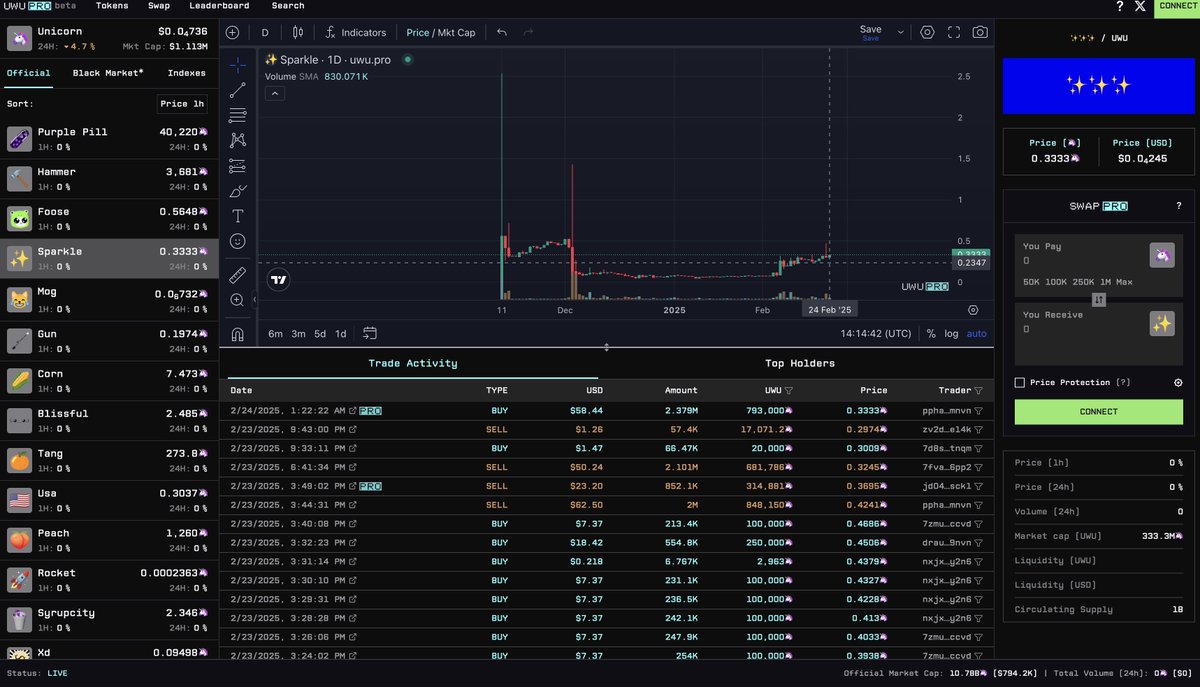
Task: Open the candlestick chart style menu
Action: click(x=297, y=32)
